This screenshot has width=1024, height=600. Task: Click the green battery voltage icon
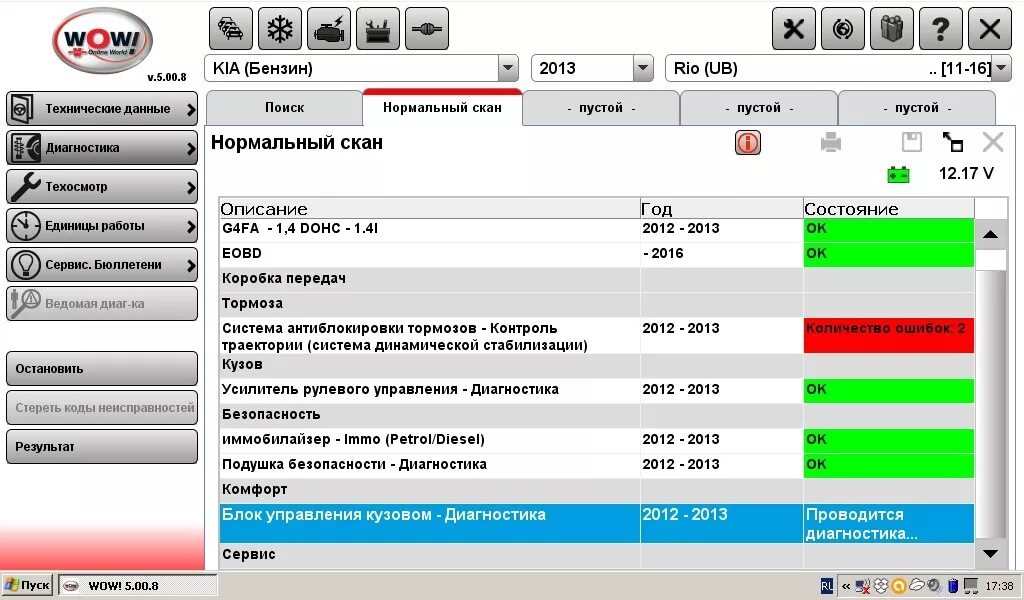point(898,174)
